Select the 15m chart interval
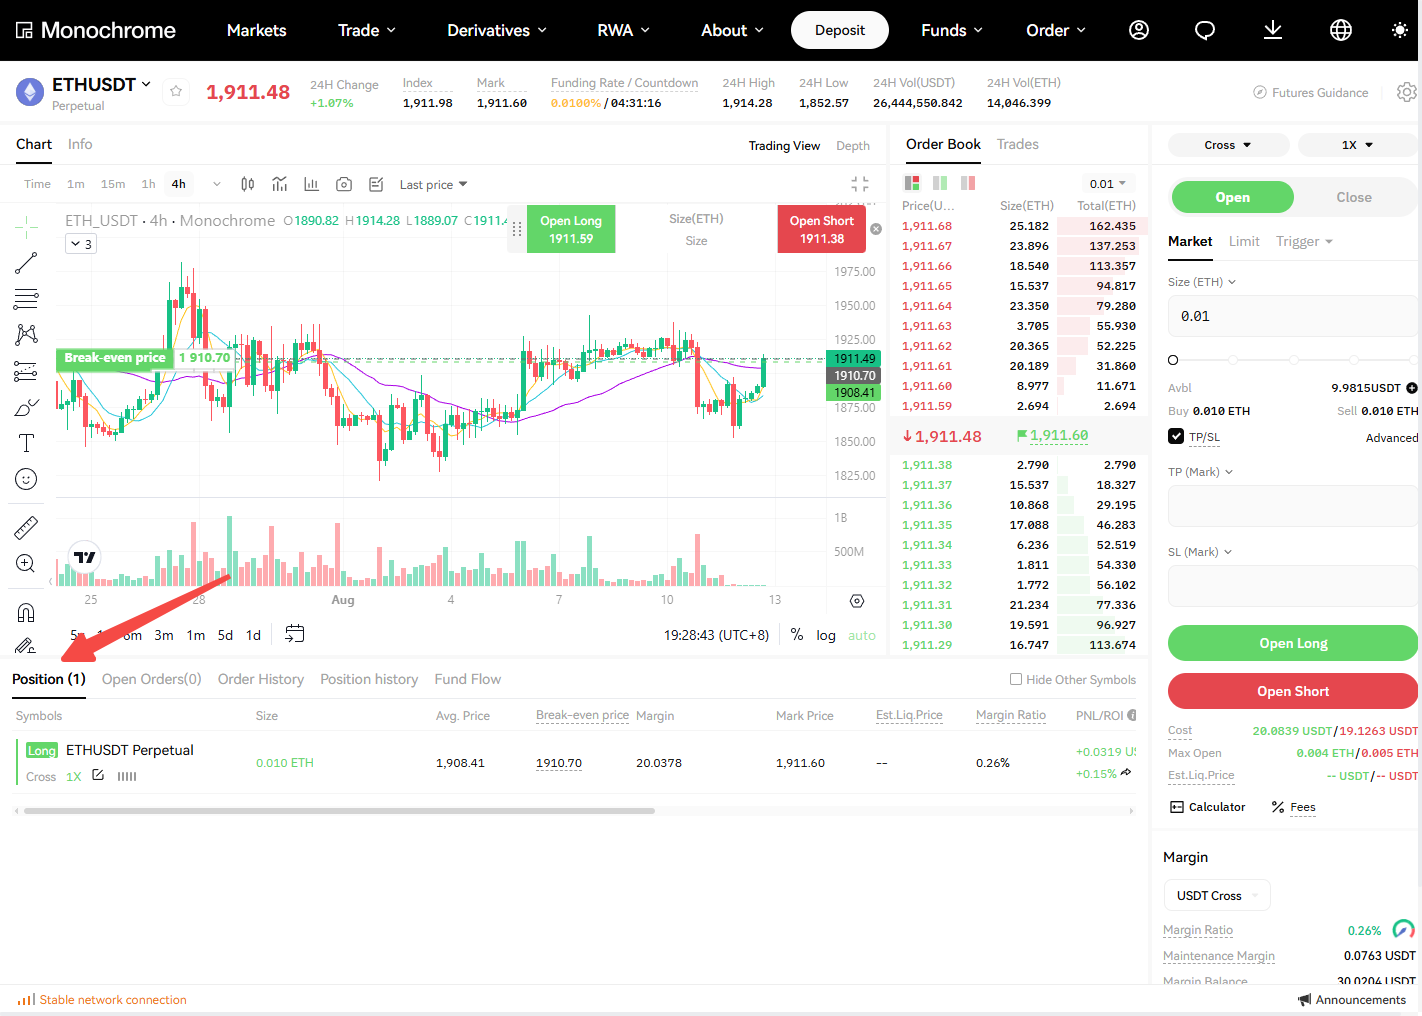Viewport: 1422px width, 1016px height. point(113,184)
